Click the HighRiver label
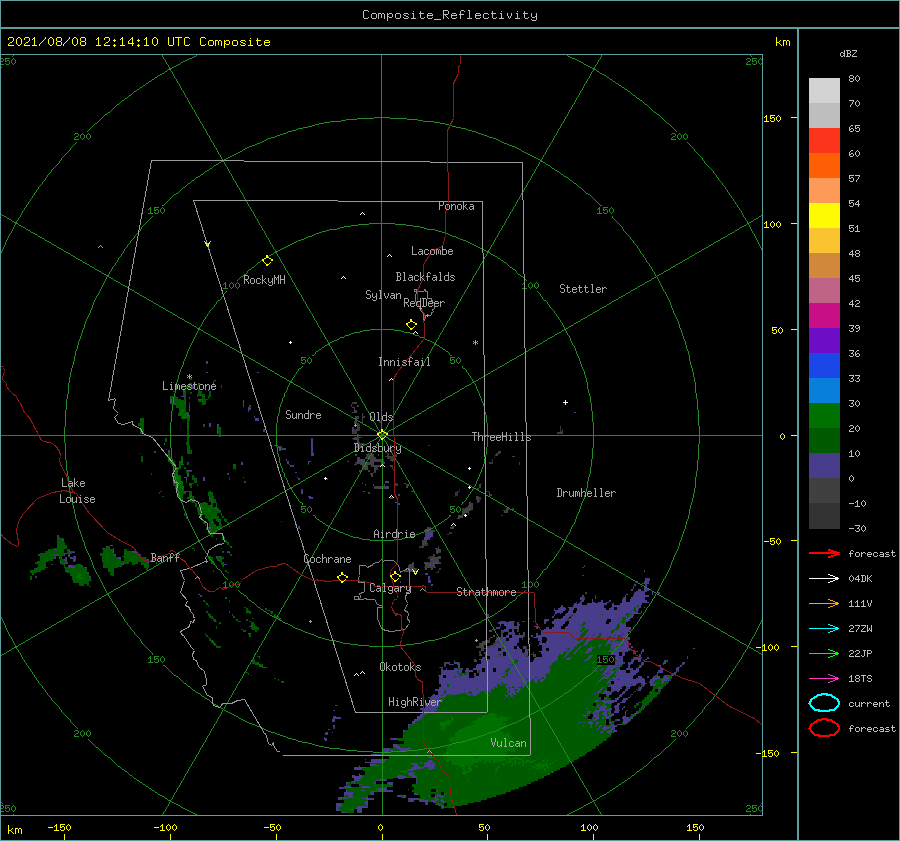 click(x=414, y=702)
